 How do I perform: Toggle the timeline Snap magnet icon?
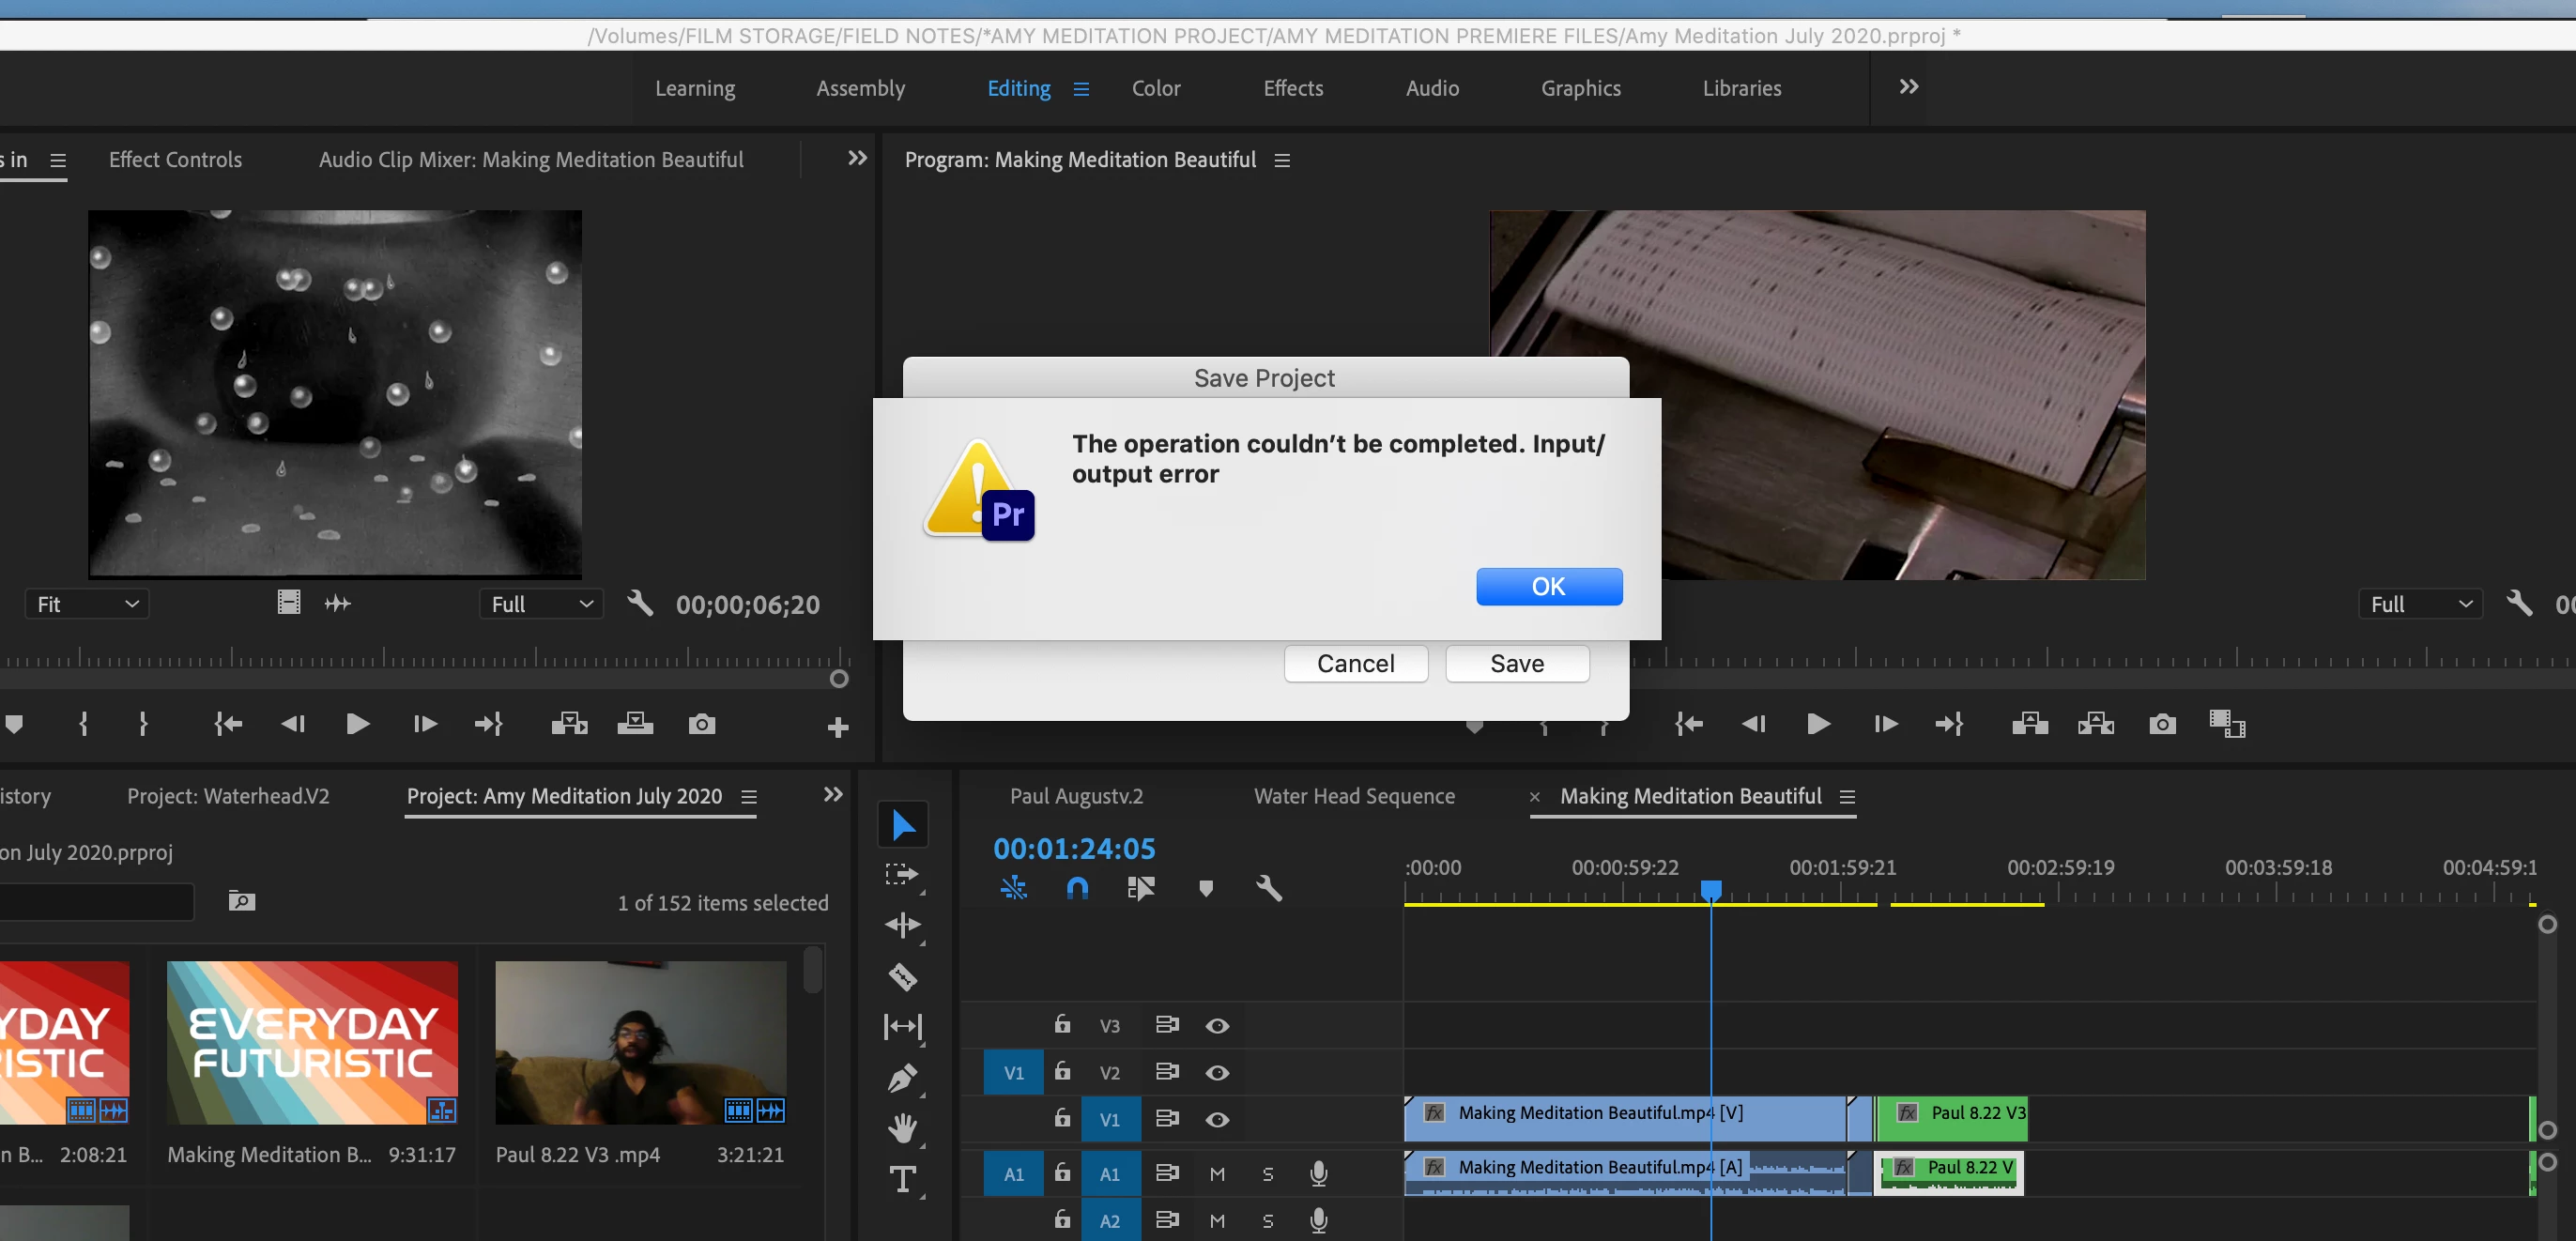click(1077, 888)
